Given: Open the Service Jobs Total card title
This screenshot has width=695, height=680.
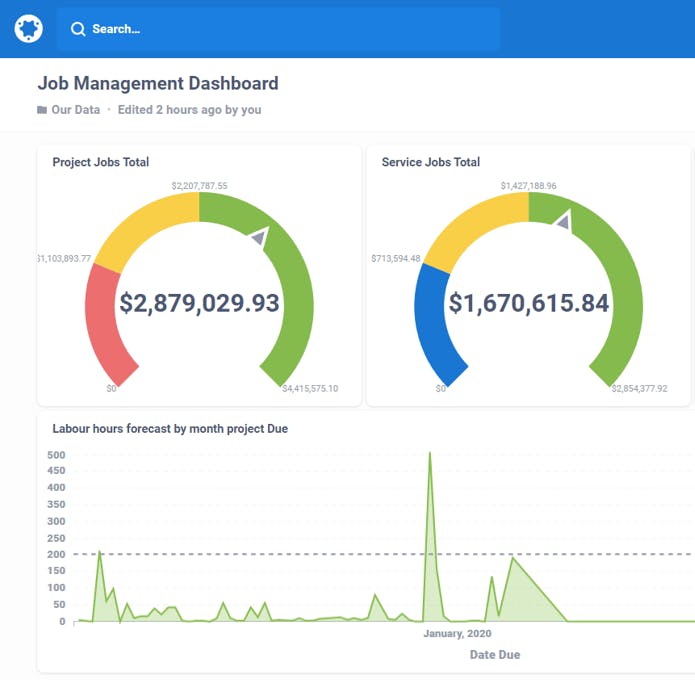Looking at the screenshot, I should pos(431,162).
